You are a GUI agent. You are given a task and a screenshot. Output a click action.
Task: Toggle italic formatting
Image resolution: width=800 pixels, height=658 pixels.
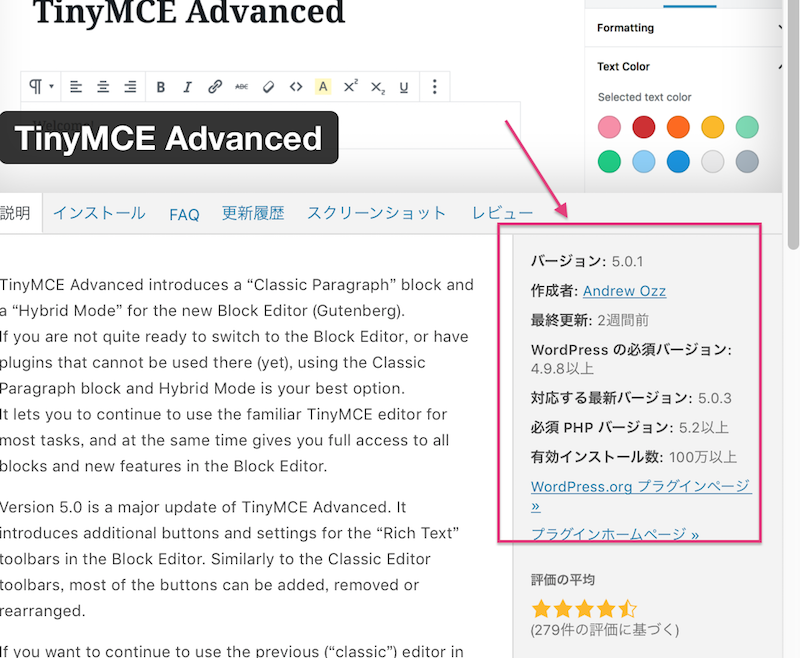click(187, 87)
